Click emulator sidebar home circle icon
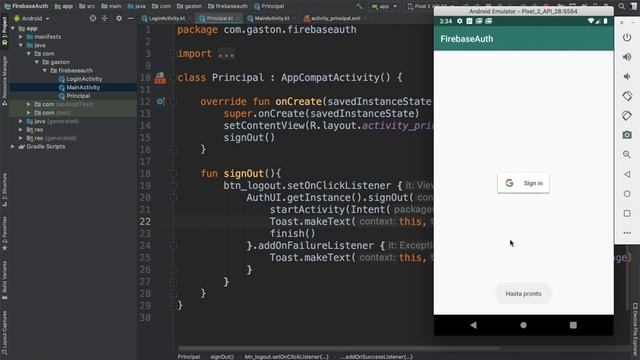Screen dimensions: 640x360 point(627,194)
